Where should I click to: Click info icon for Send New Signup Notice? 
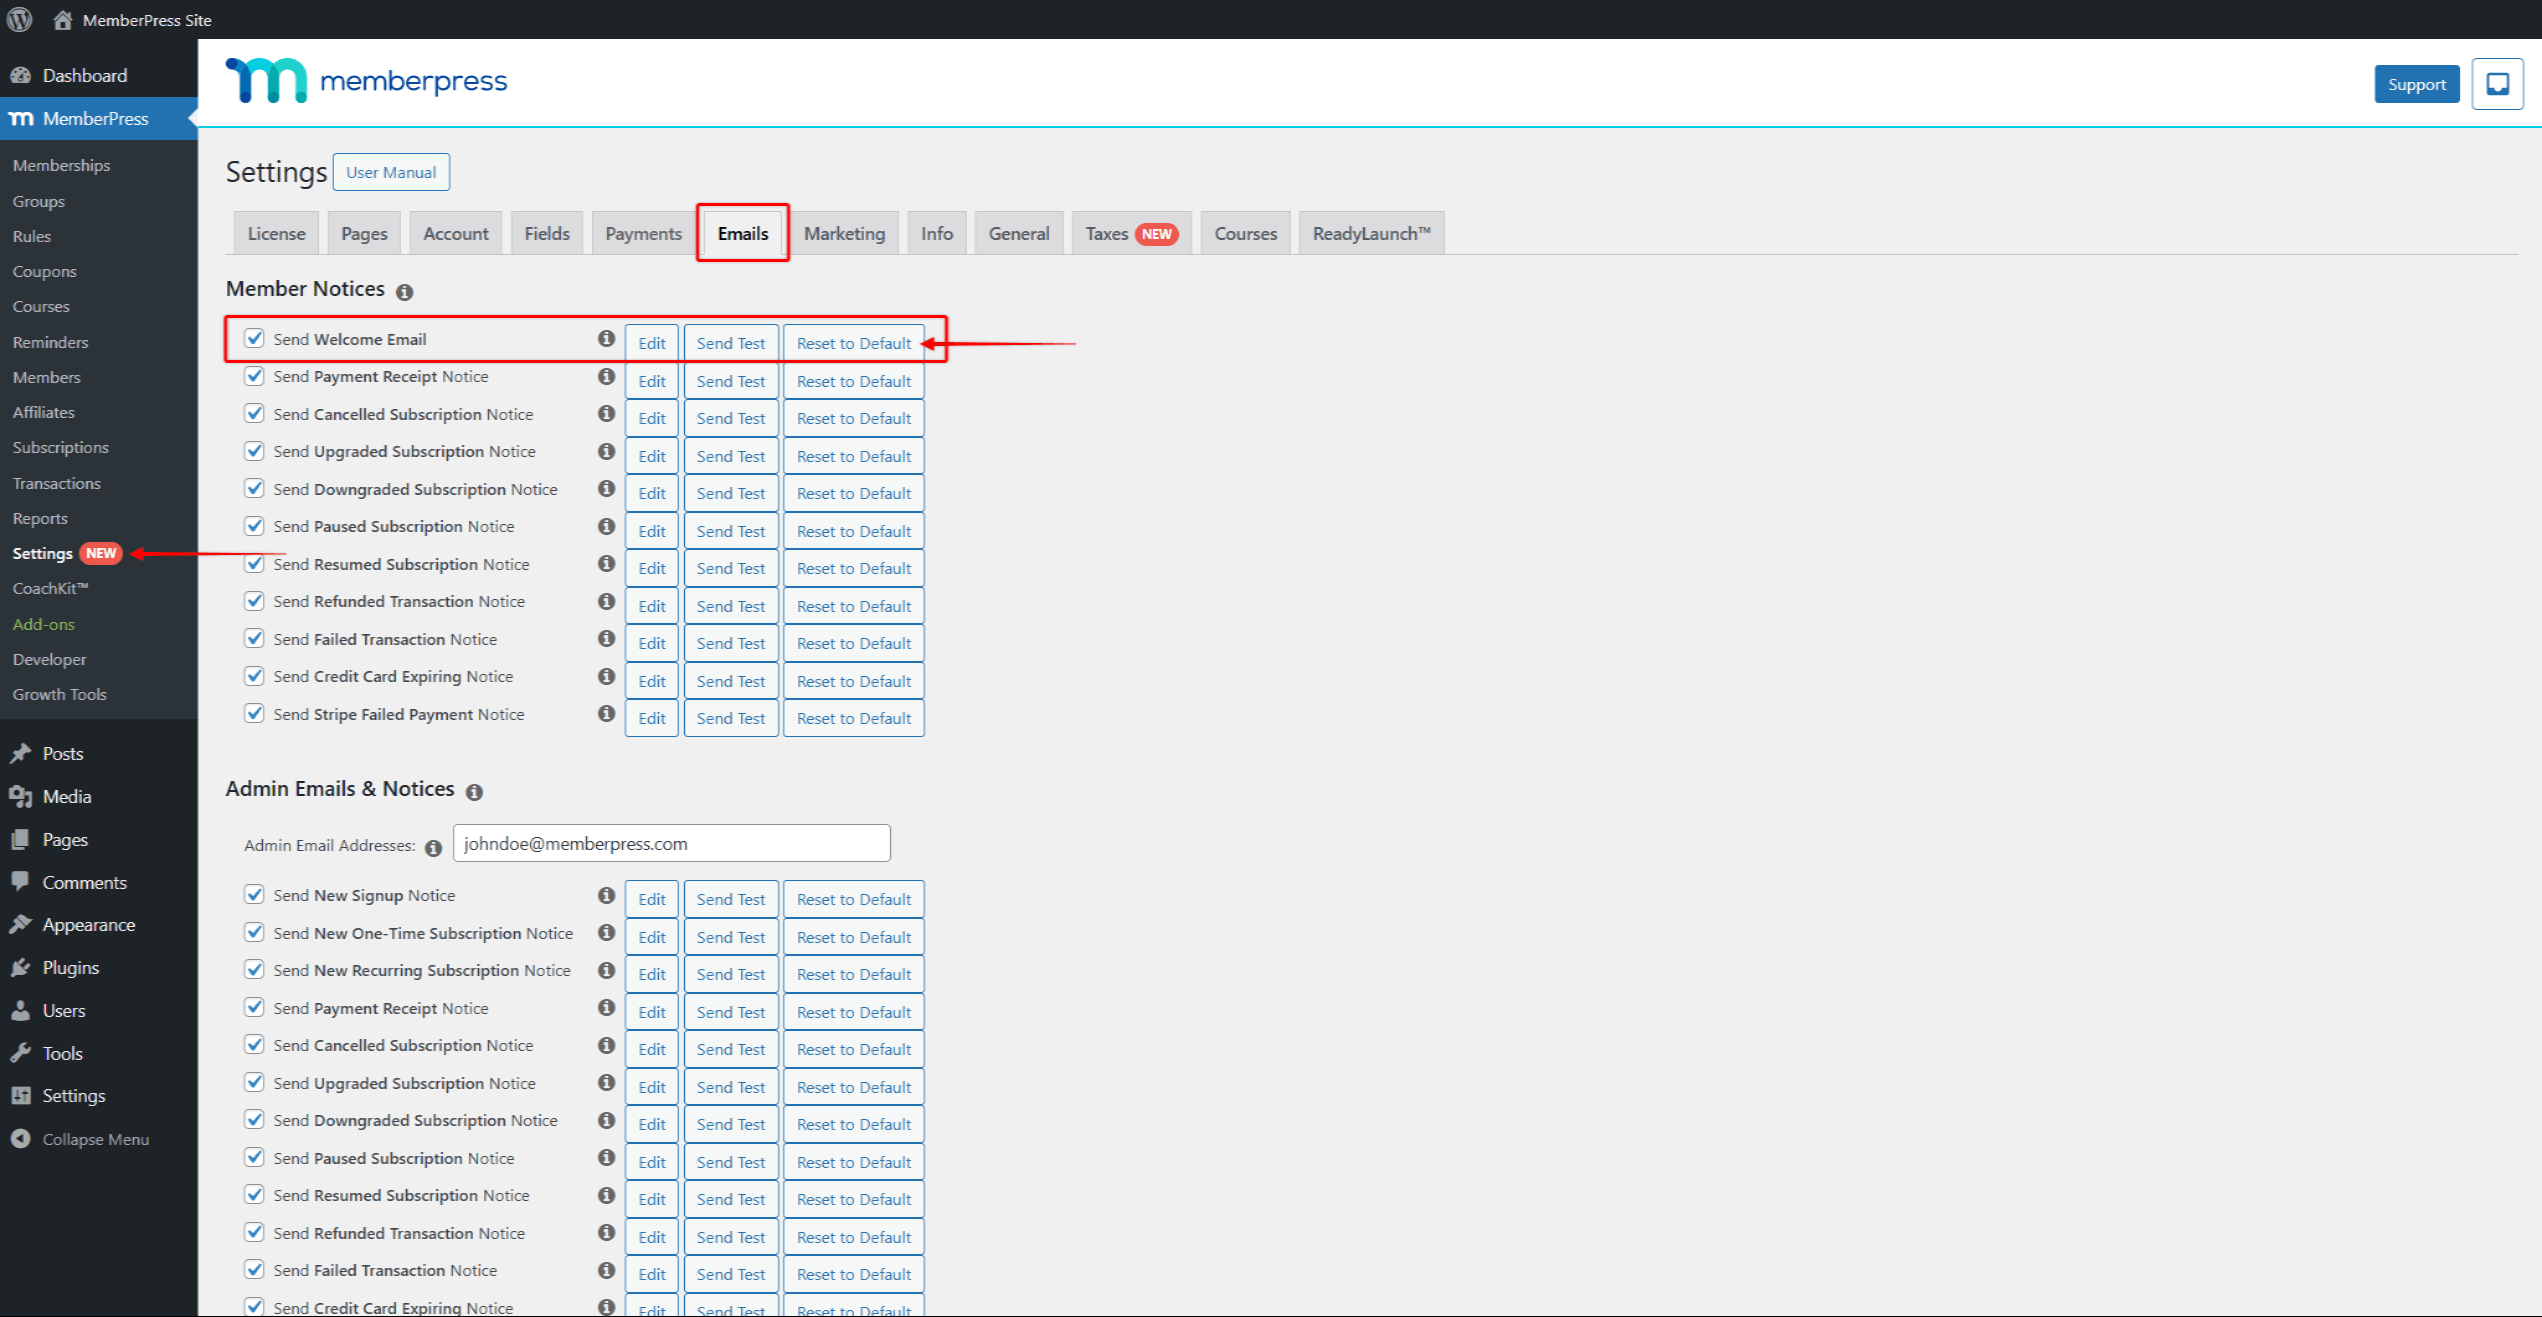coord(606,895)
